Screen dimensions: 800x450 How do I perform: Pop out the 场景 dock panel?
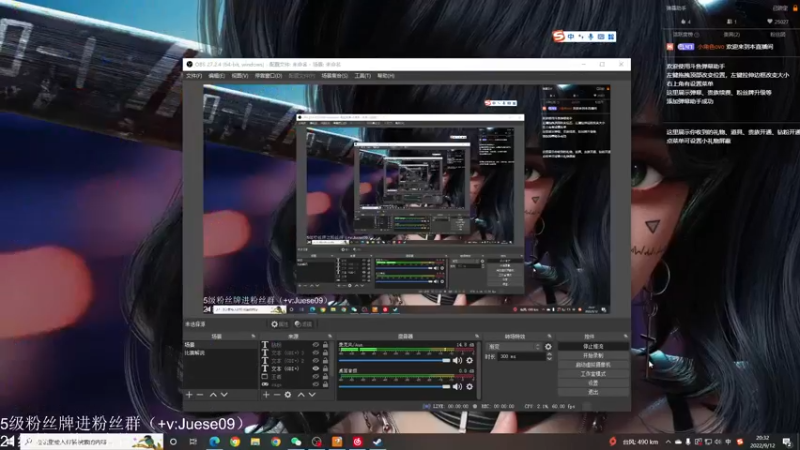(x=254, y=336)
